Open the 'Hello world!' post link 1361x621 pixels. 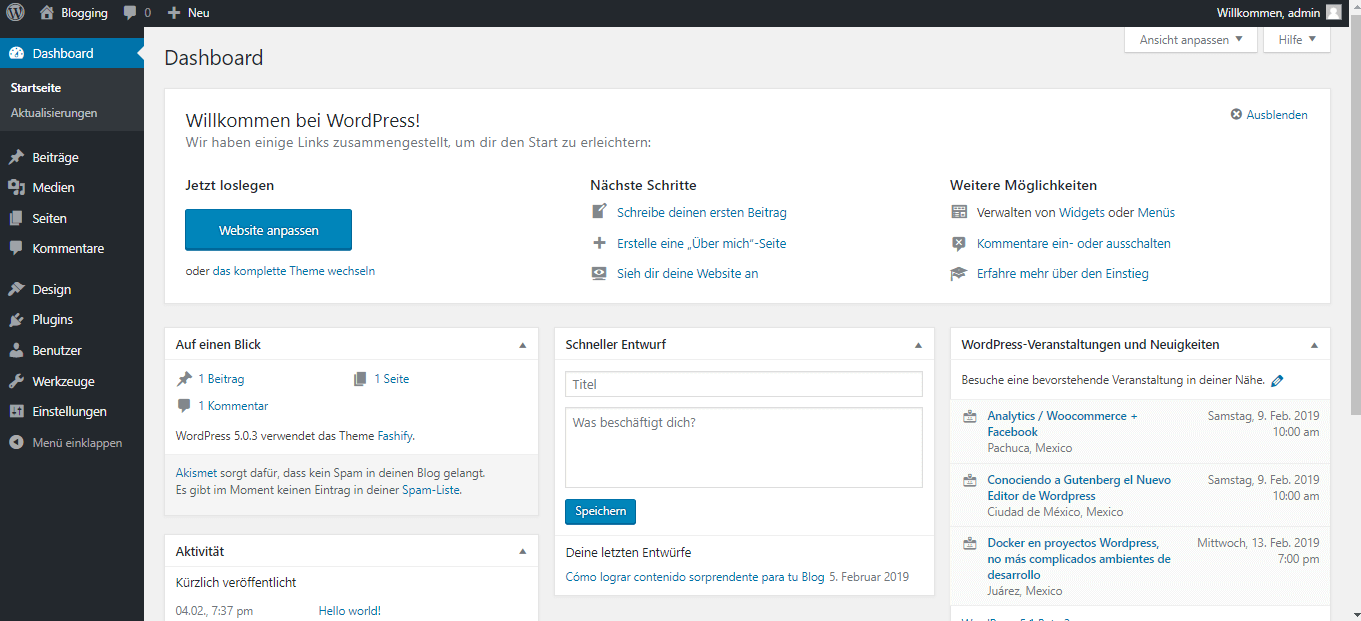(x=350, y=611)
